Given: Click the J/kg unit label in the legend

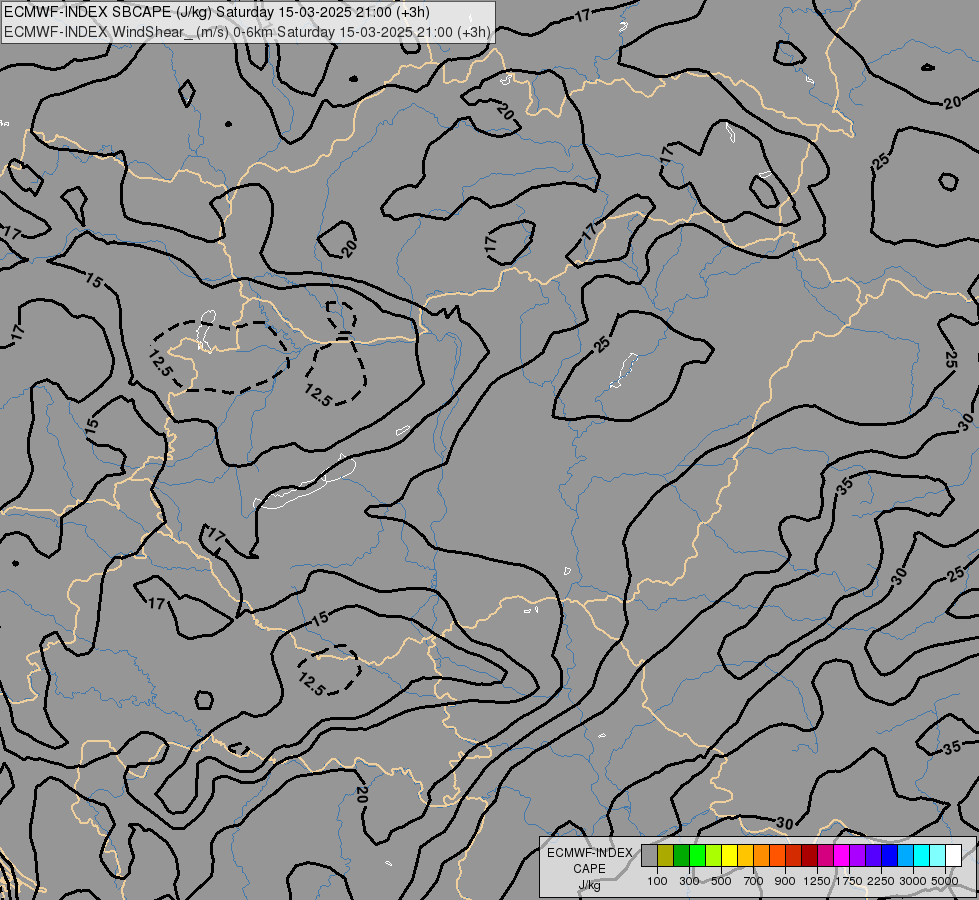Looking at the screenshot, I should click(589, 885).
